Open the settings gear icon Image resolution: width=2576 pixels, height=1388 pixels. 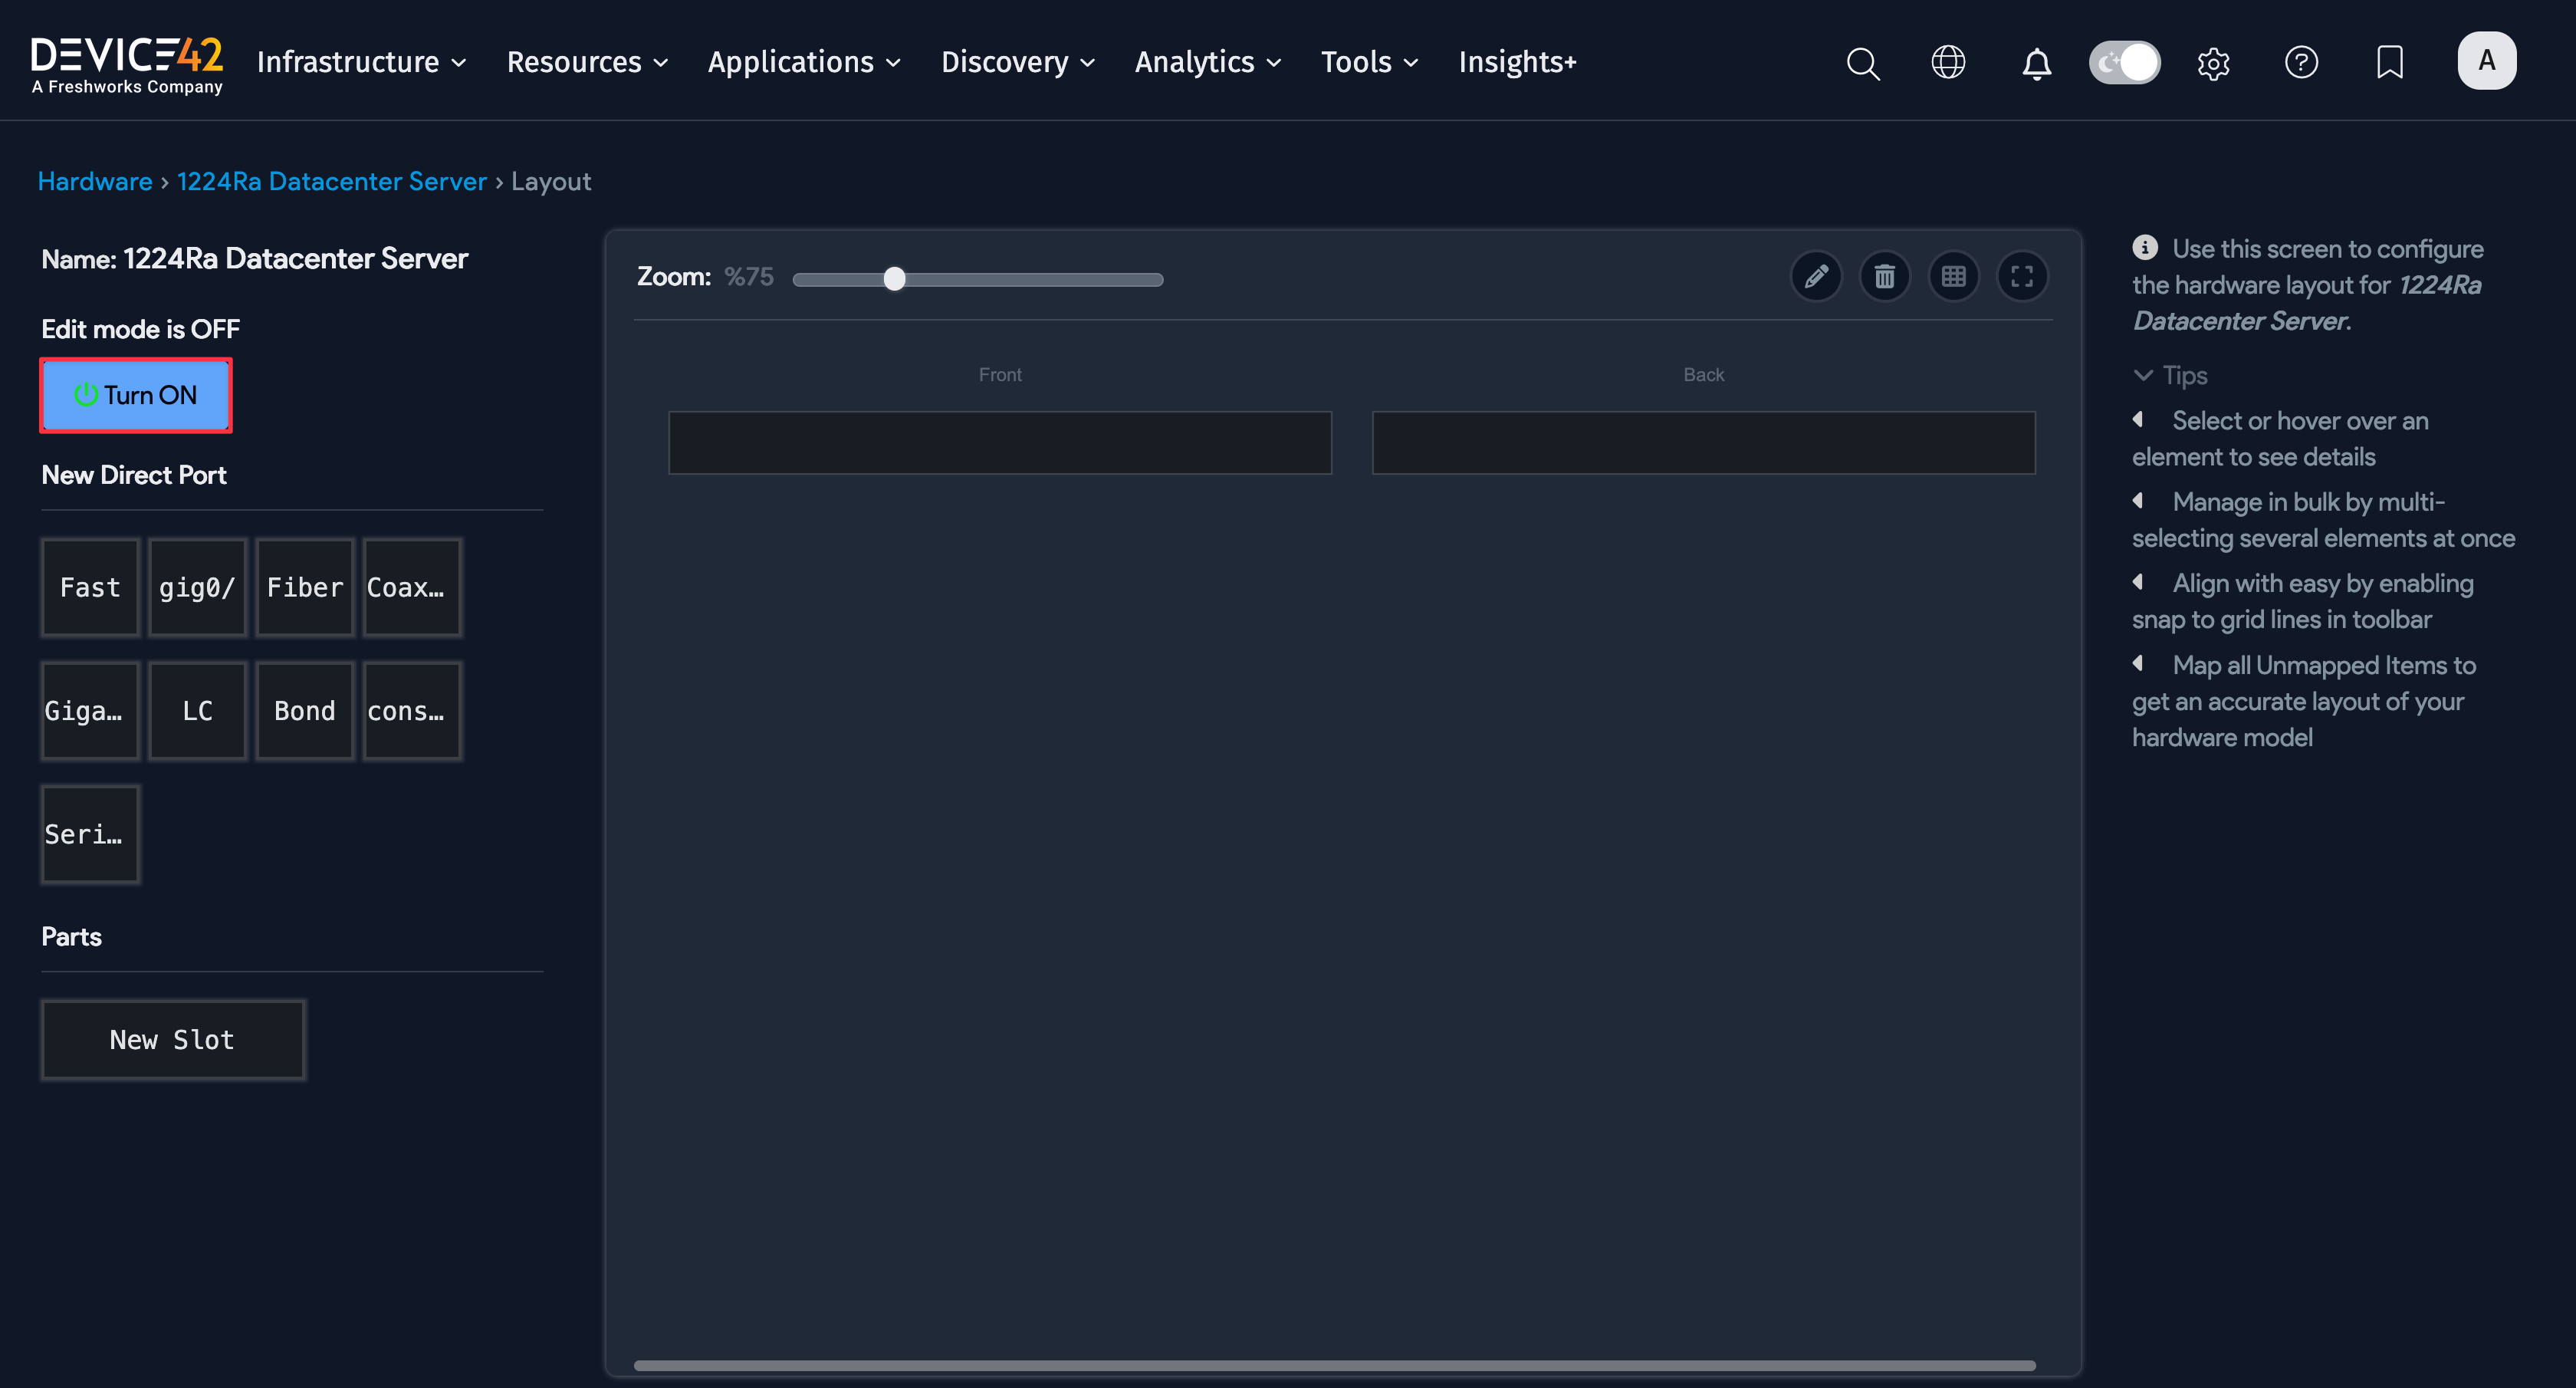(2213, 63)
